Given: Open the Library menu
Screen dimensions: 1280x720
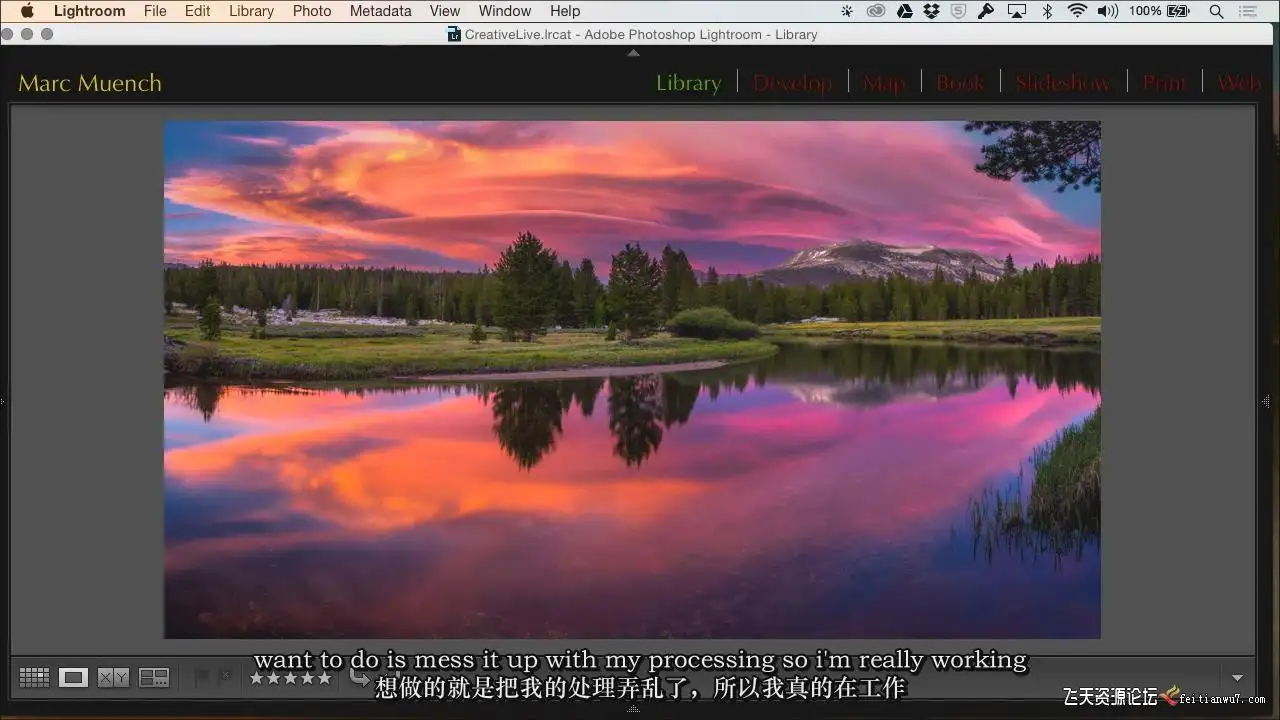Looking at the screenshot, I should click(251, 11).
